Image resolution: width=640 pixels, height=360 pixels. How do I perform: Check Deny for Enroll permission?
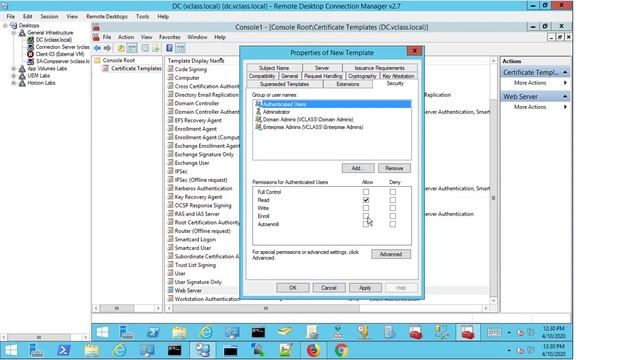(392, 216)
